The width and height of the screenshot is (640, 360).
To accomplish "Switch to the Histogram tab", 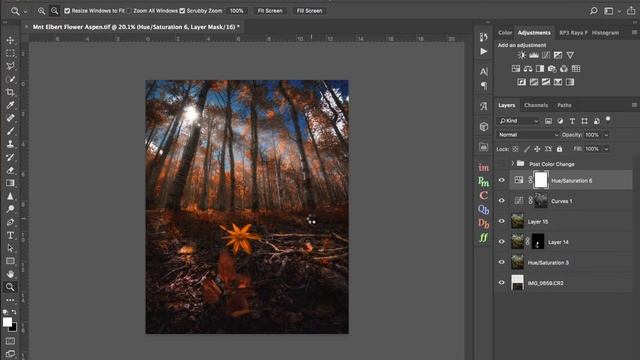I will [605, 33].
